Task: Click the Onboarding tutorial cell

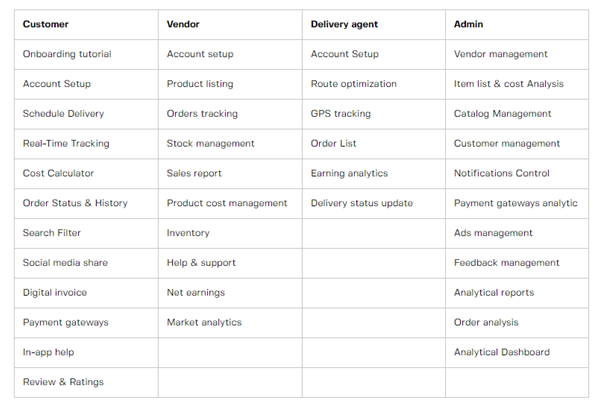Action: point(67,54)
